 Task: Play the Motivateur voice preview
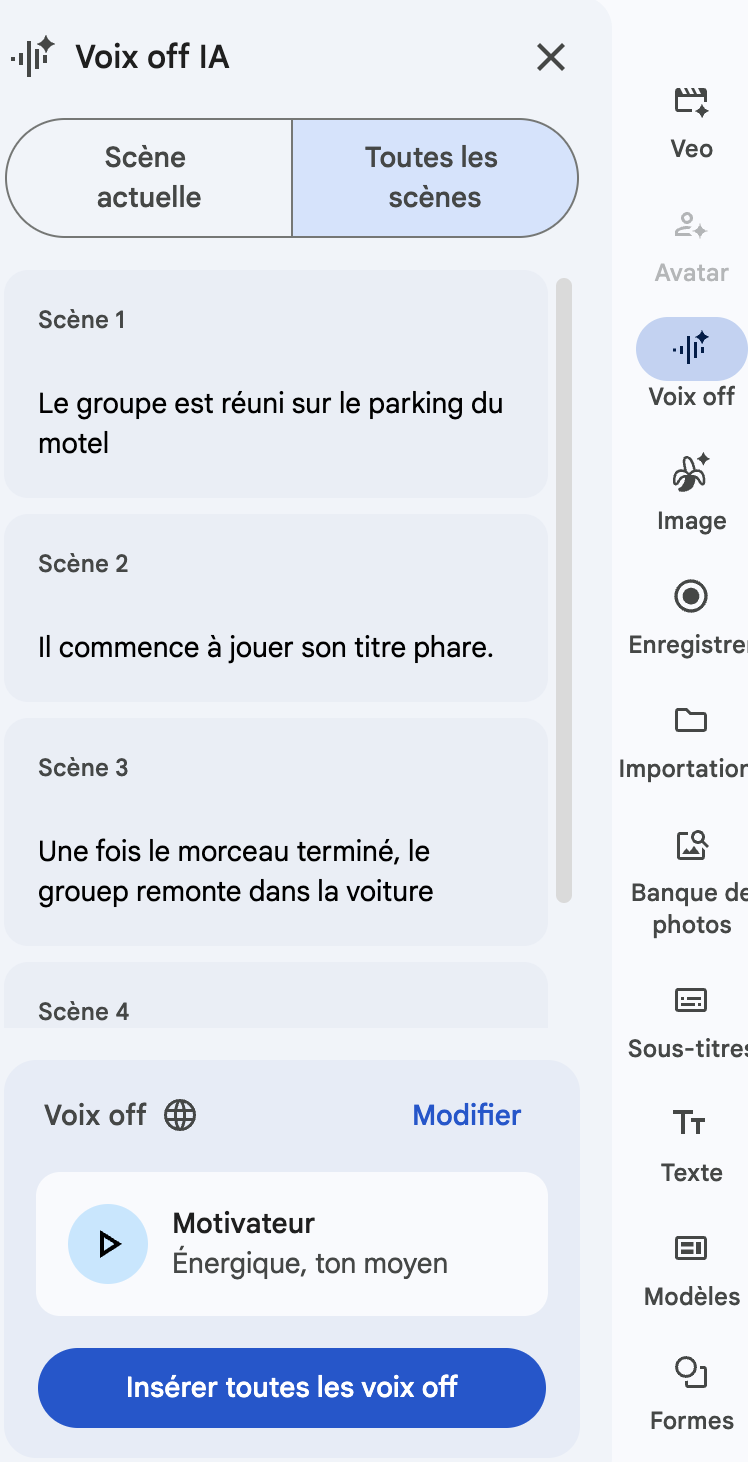[x=108, y=1244]
